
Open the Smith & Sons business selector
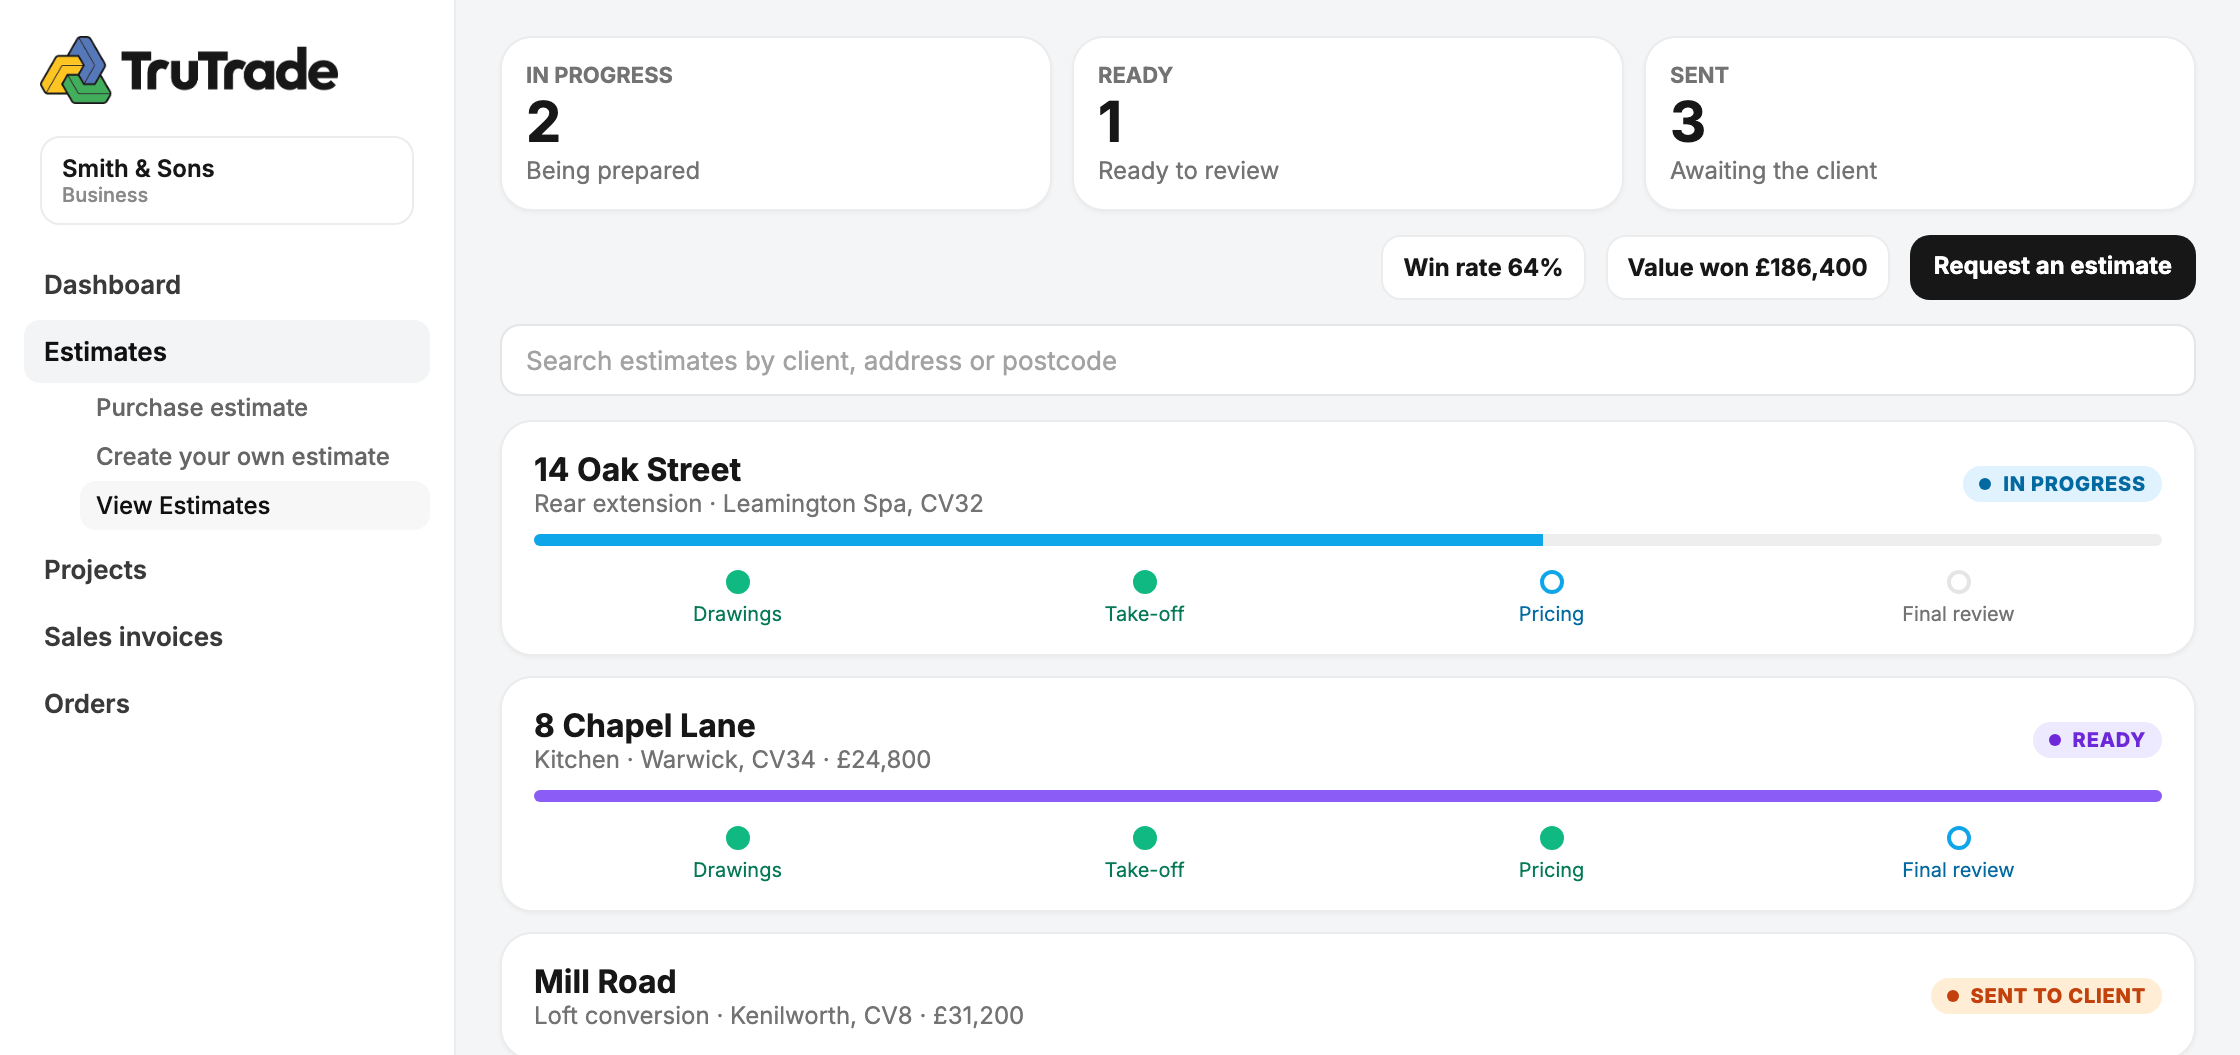click(x=227, y=181)
